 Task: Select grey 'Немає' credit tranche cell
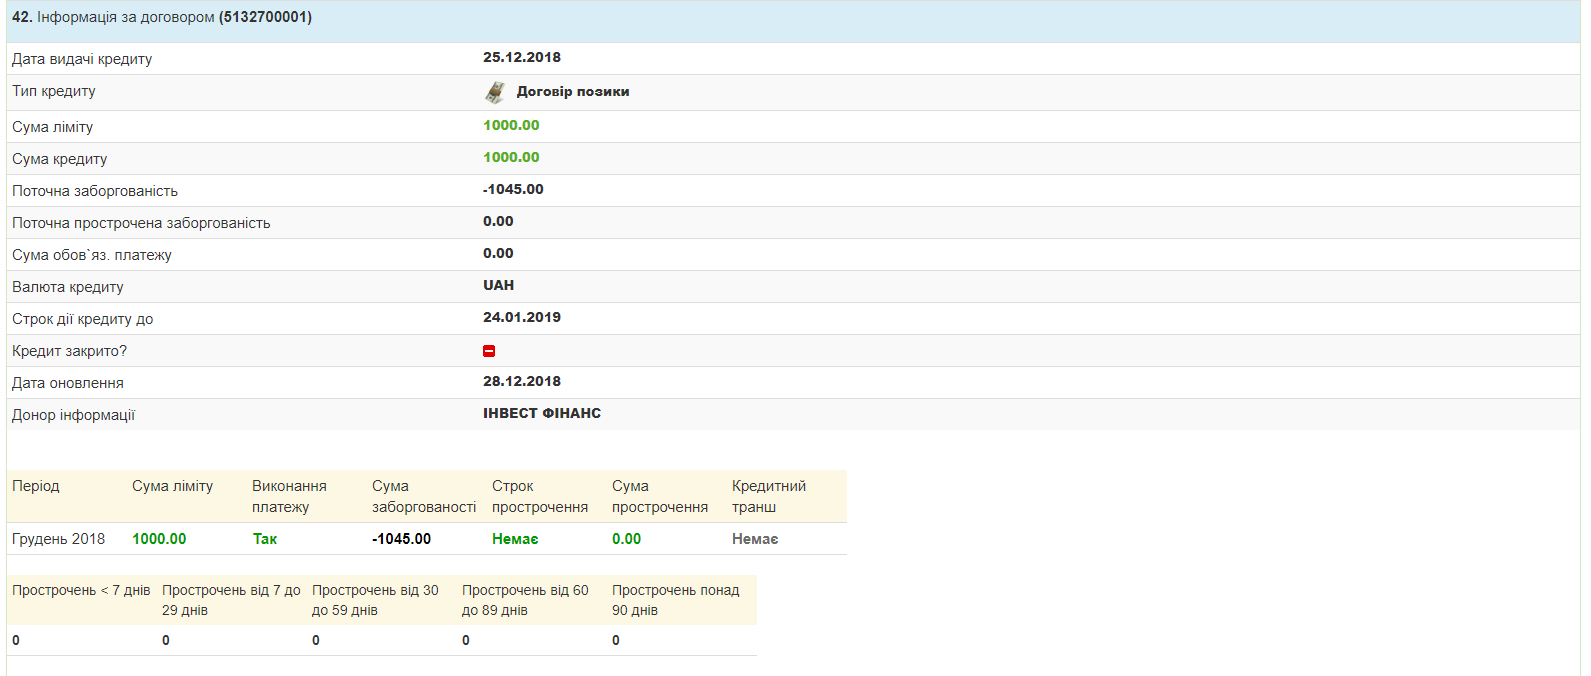point(755,539)
